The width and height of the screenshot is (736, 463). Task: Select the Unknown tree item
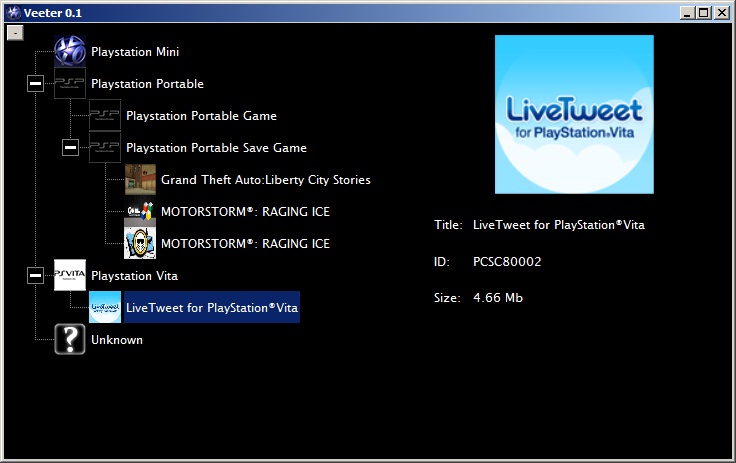[x=117, y=340]
